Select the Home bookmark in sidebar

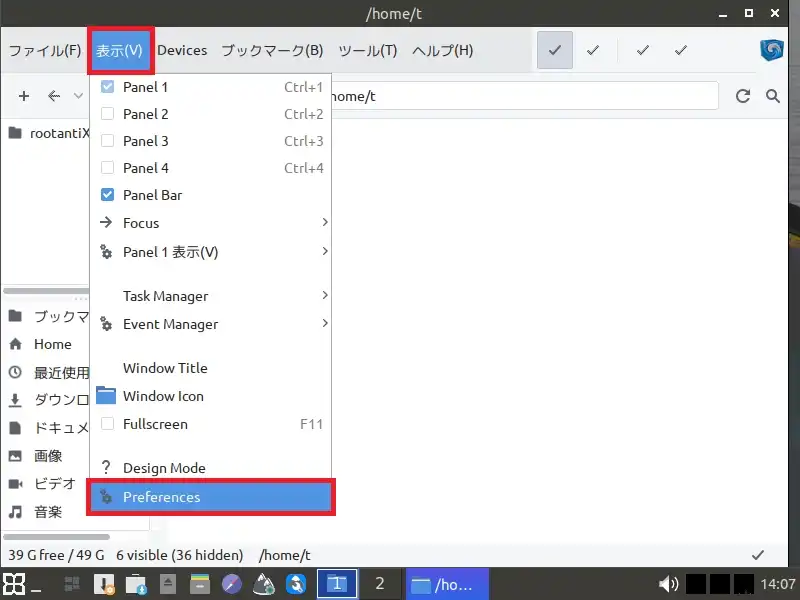tap(52, 344)
